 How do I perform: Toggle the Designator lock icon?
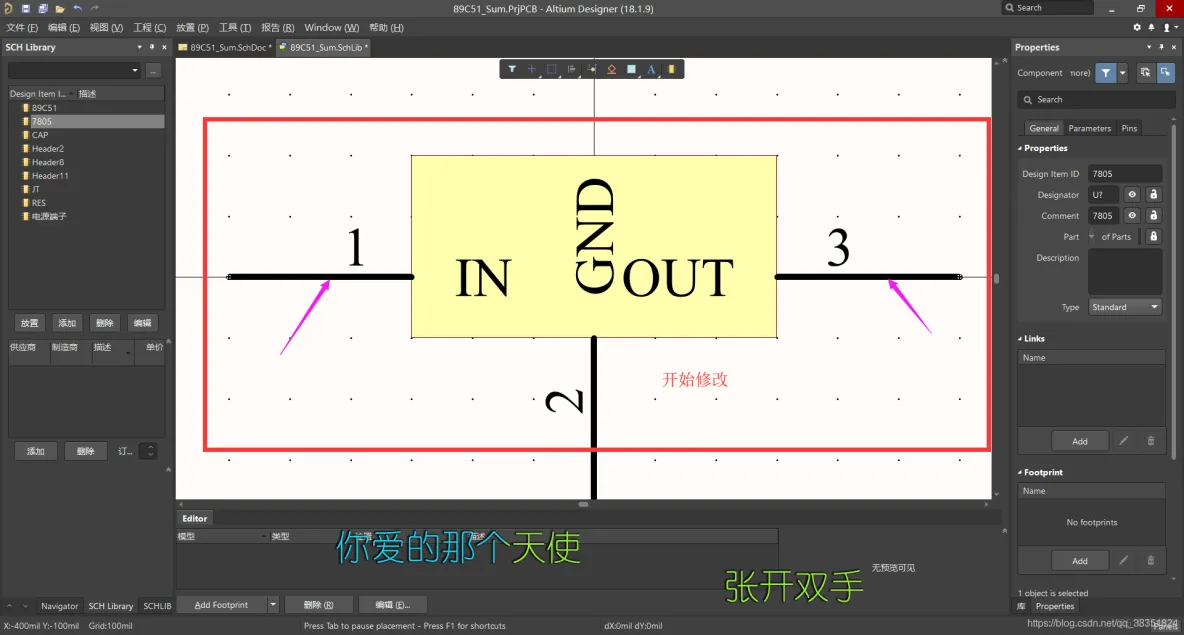(1153, 195)
